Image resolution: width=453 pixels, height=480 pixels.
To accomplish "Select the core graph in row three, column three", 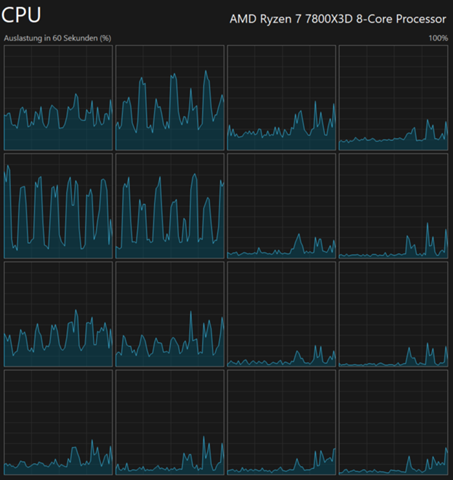I will [281, 314].
